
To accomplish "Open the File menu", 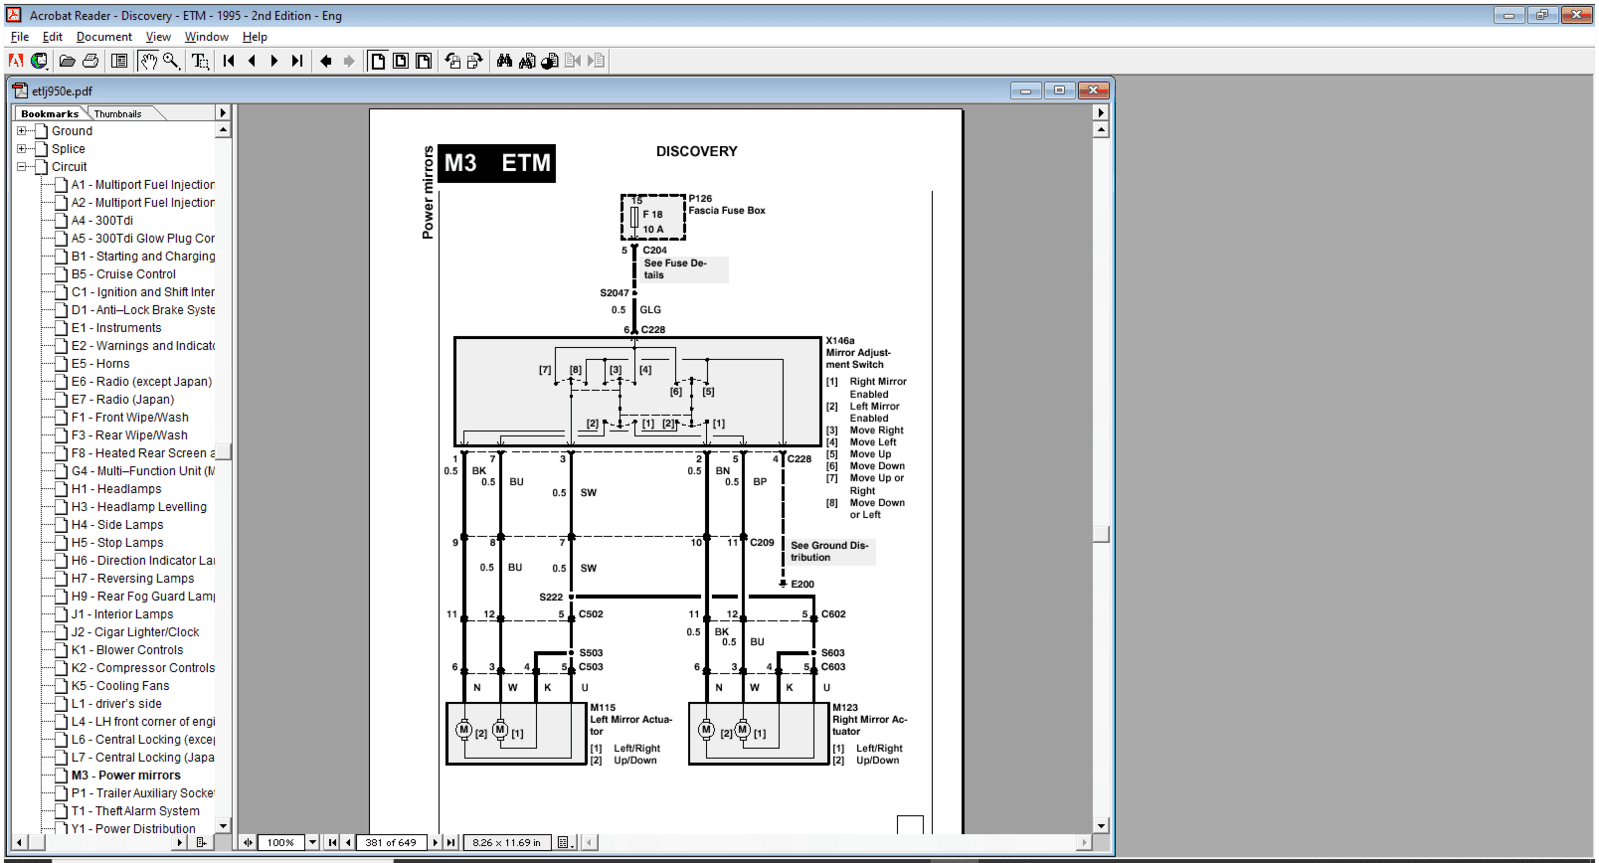I will (x=20, y=37).
